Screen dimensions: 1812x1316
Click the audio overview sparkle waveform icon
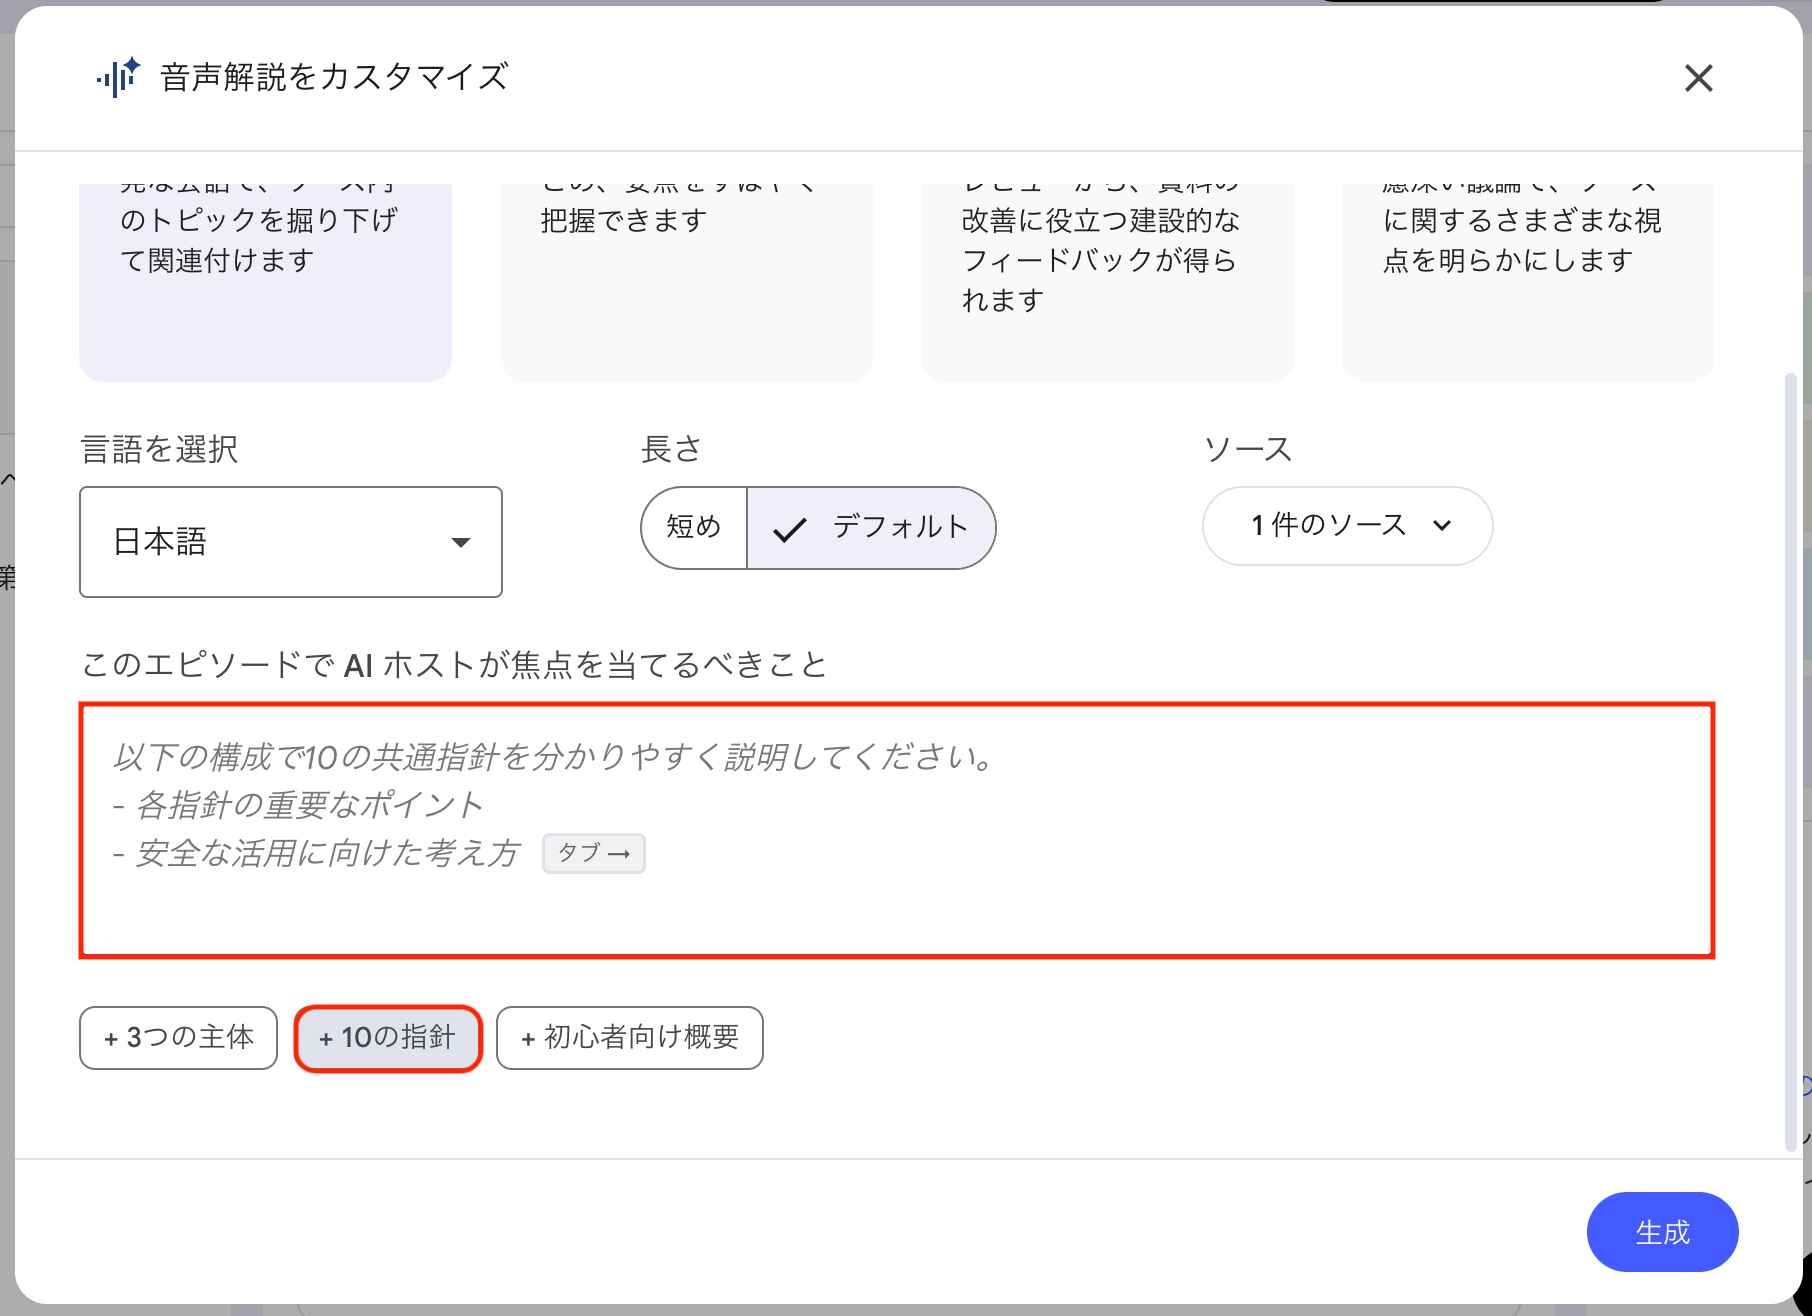pyautogui.click(x=118, y=78)
